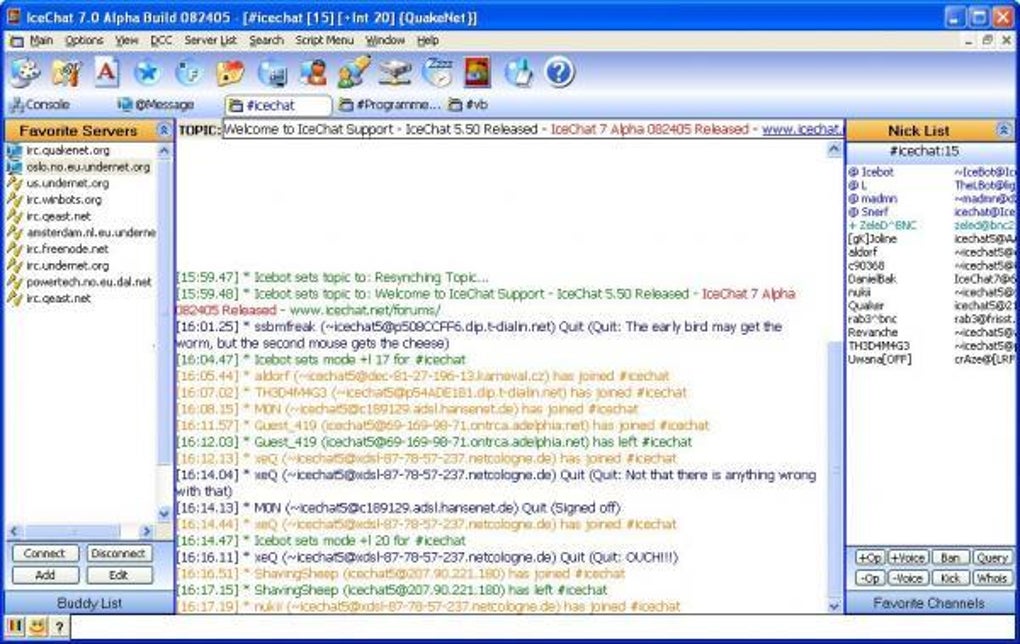The width and height of the screenshot is (1020, 644).
Task: Click the Connect button
Action: tap(45, 554)
